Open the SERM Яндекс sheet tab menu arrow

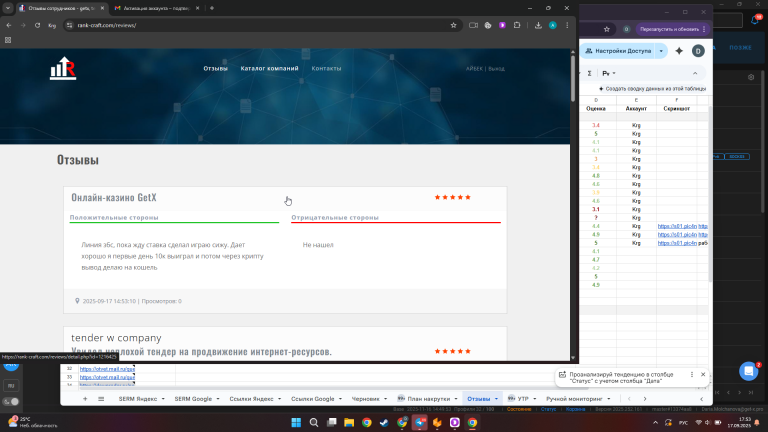[x=163, y=399]
